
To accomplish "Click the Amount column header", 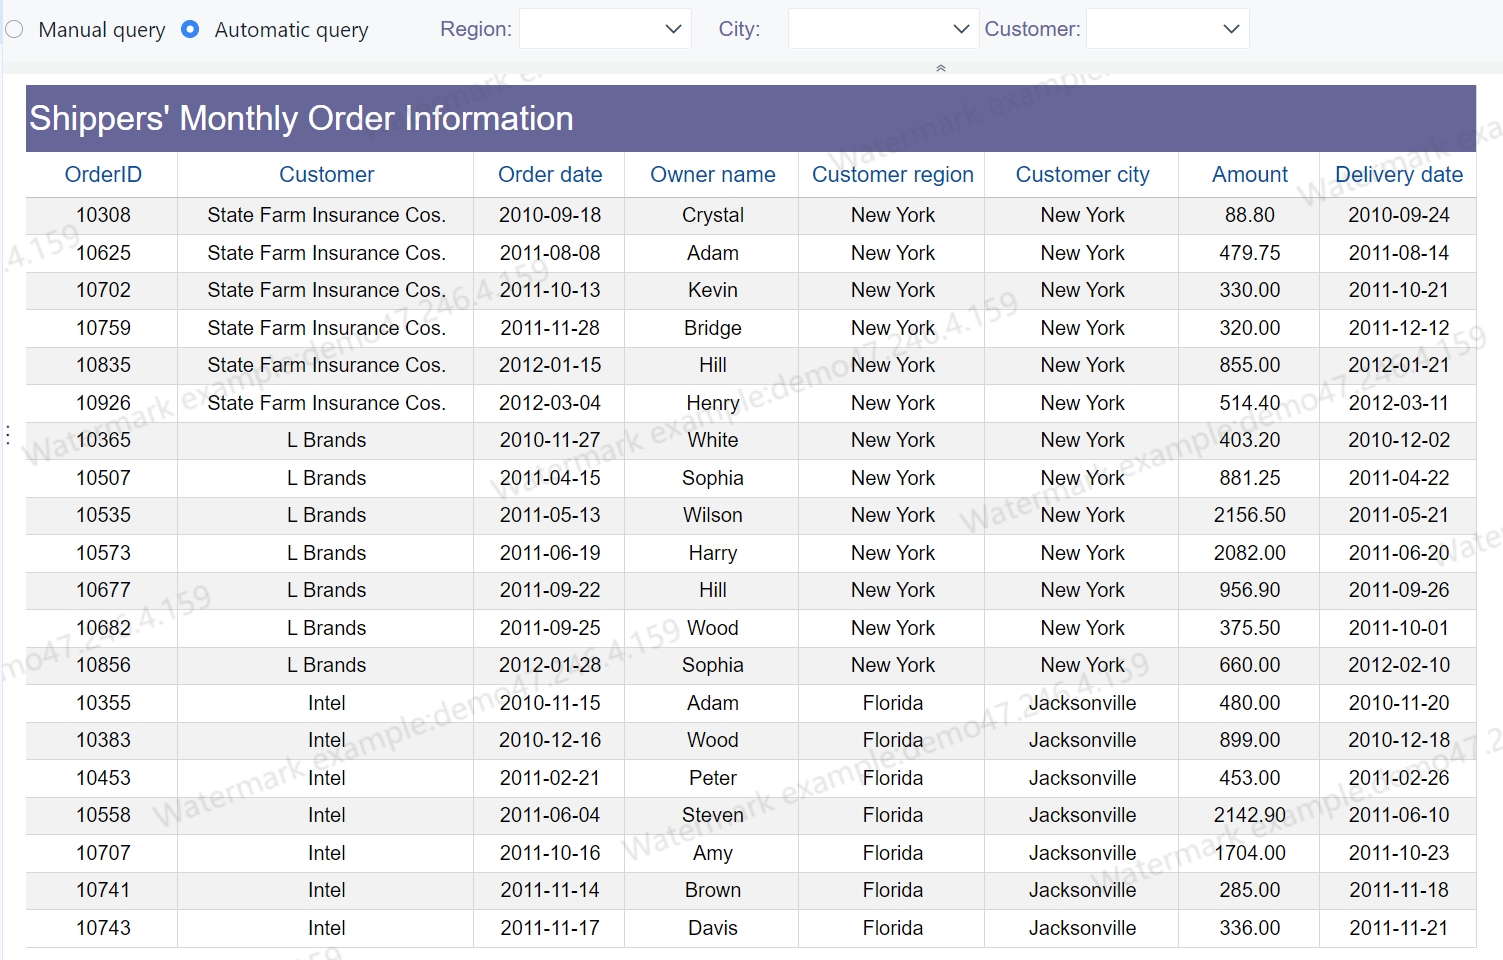I will pos(1249,175).
